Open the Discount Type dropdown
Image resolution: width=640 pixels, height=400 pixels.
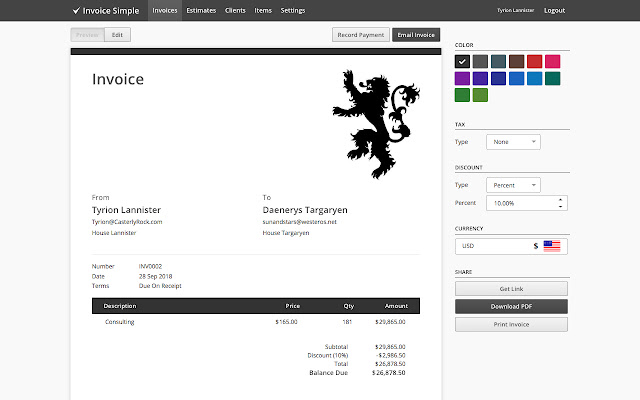(513, 185)
